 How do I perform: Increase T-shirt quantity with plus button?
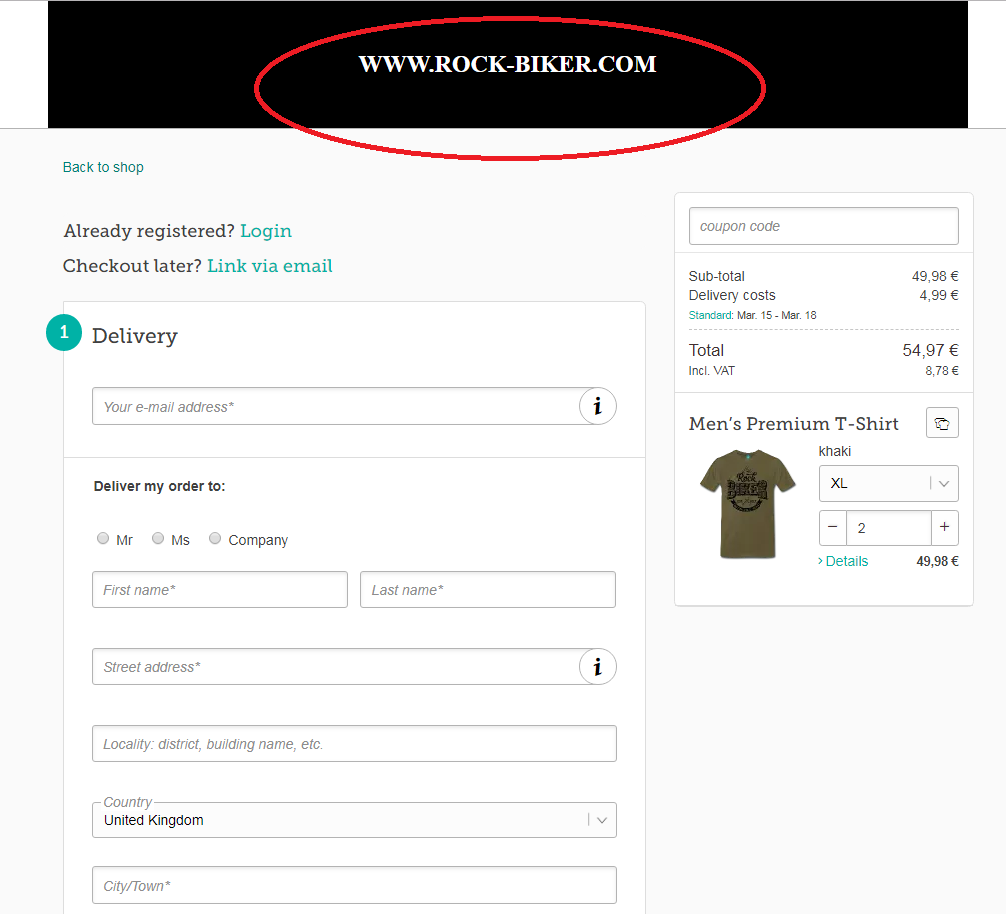click(944, 527)
